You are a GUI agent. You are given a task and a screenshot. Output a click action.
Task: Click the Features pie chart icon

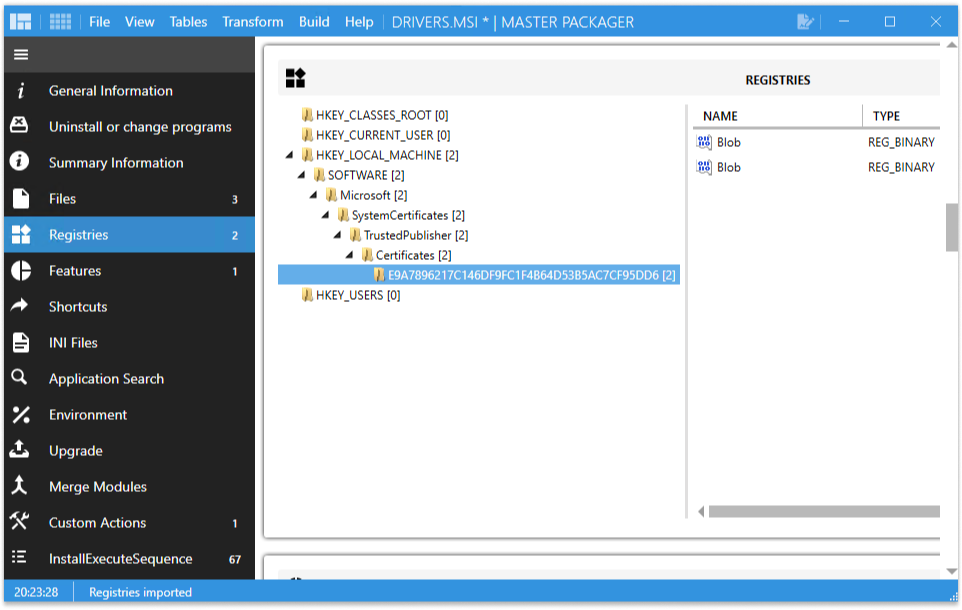(x=21, y=270)
